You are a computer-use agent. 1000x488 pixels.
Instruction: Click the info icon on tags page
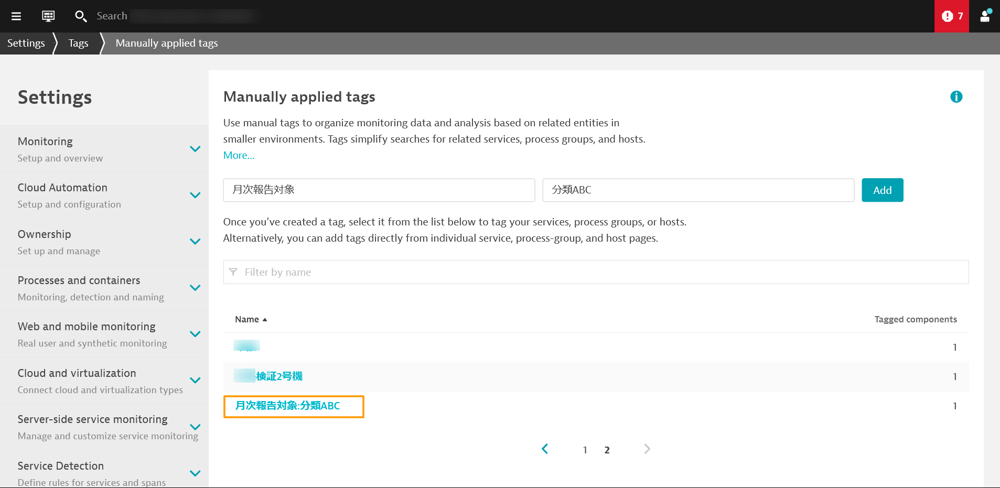pos(955,97)
